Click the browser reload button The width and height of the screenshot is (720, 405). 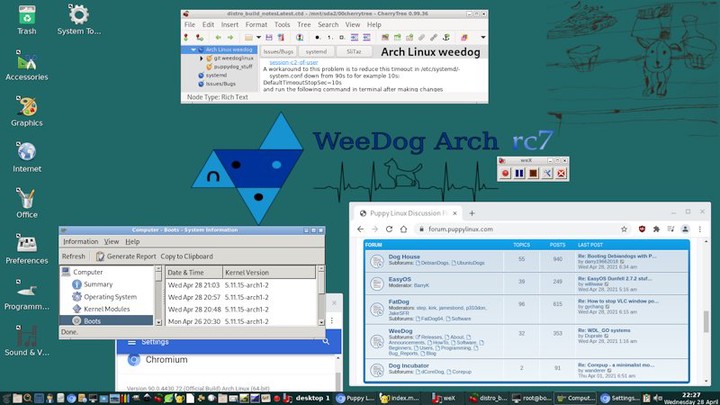click(x=389, y=229)
